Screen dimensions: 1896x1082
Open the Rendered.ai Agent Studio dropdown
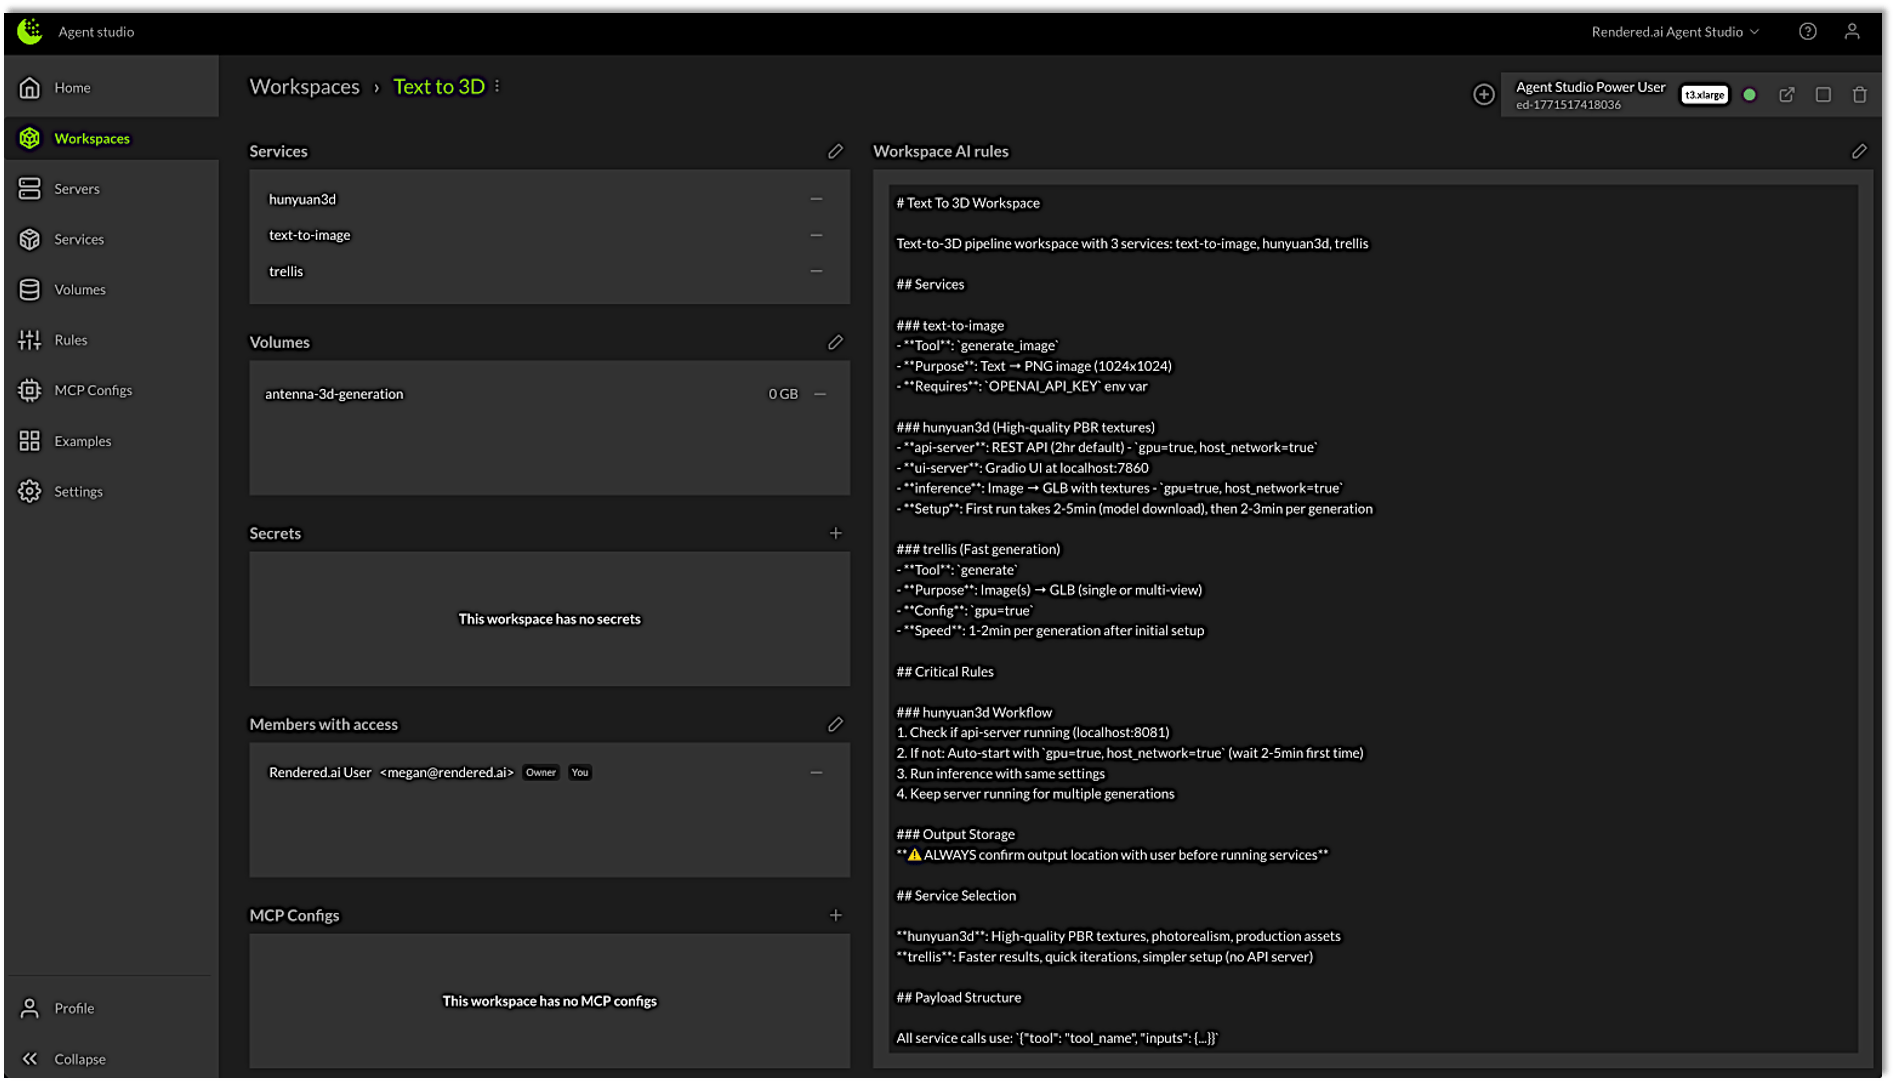pos(1676,31)
